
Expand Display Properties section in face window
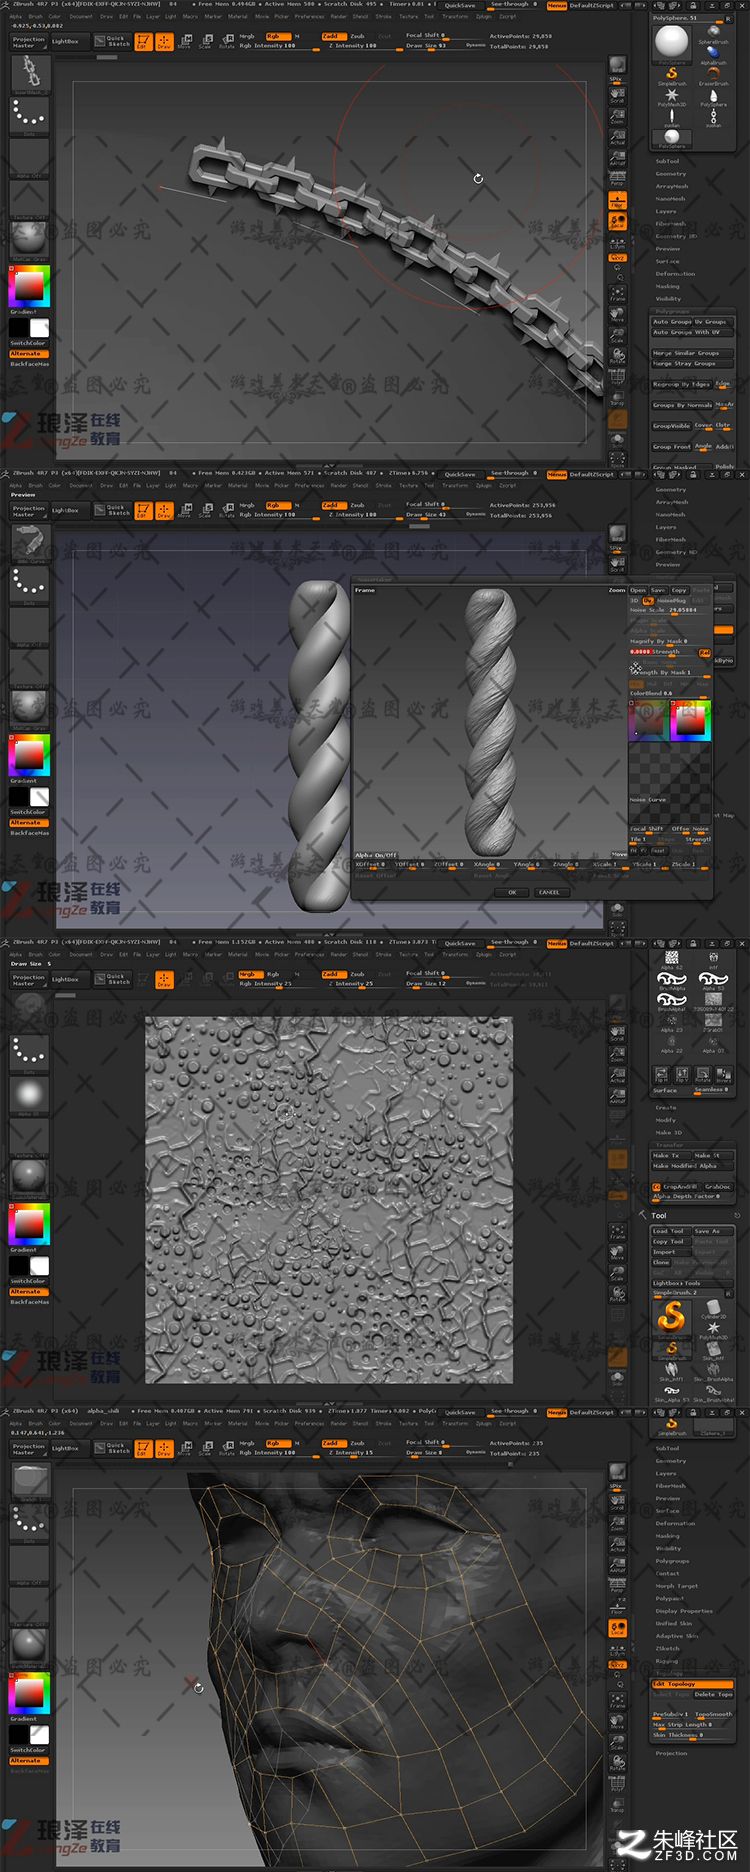coord(684,1611)
